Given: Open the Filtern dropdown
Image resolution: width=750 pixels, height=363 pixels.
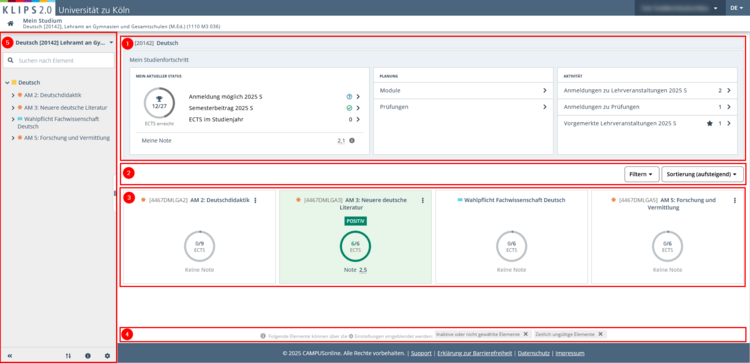Looking at the screenshot, I should (642, 175).
